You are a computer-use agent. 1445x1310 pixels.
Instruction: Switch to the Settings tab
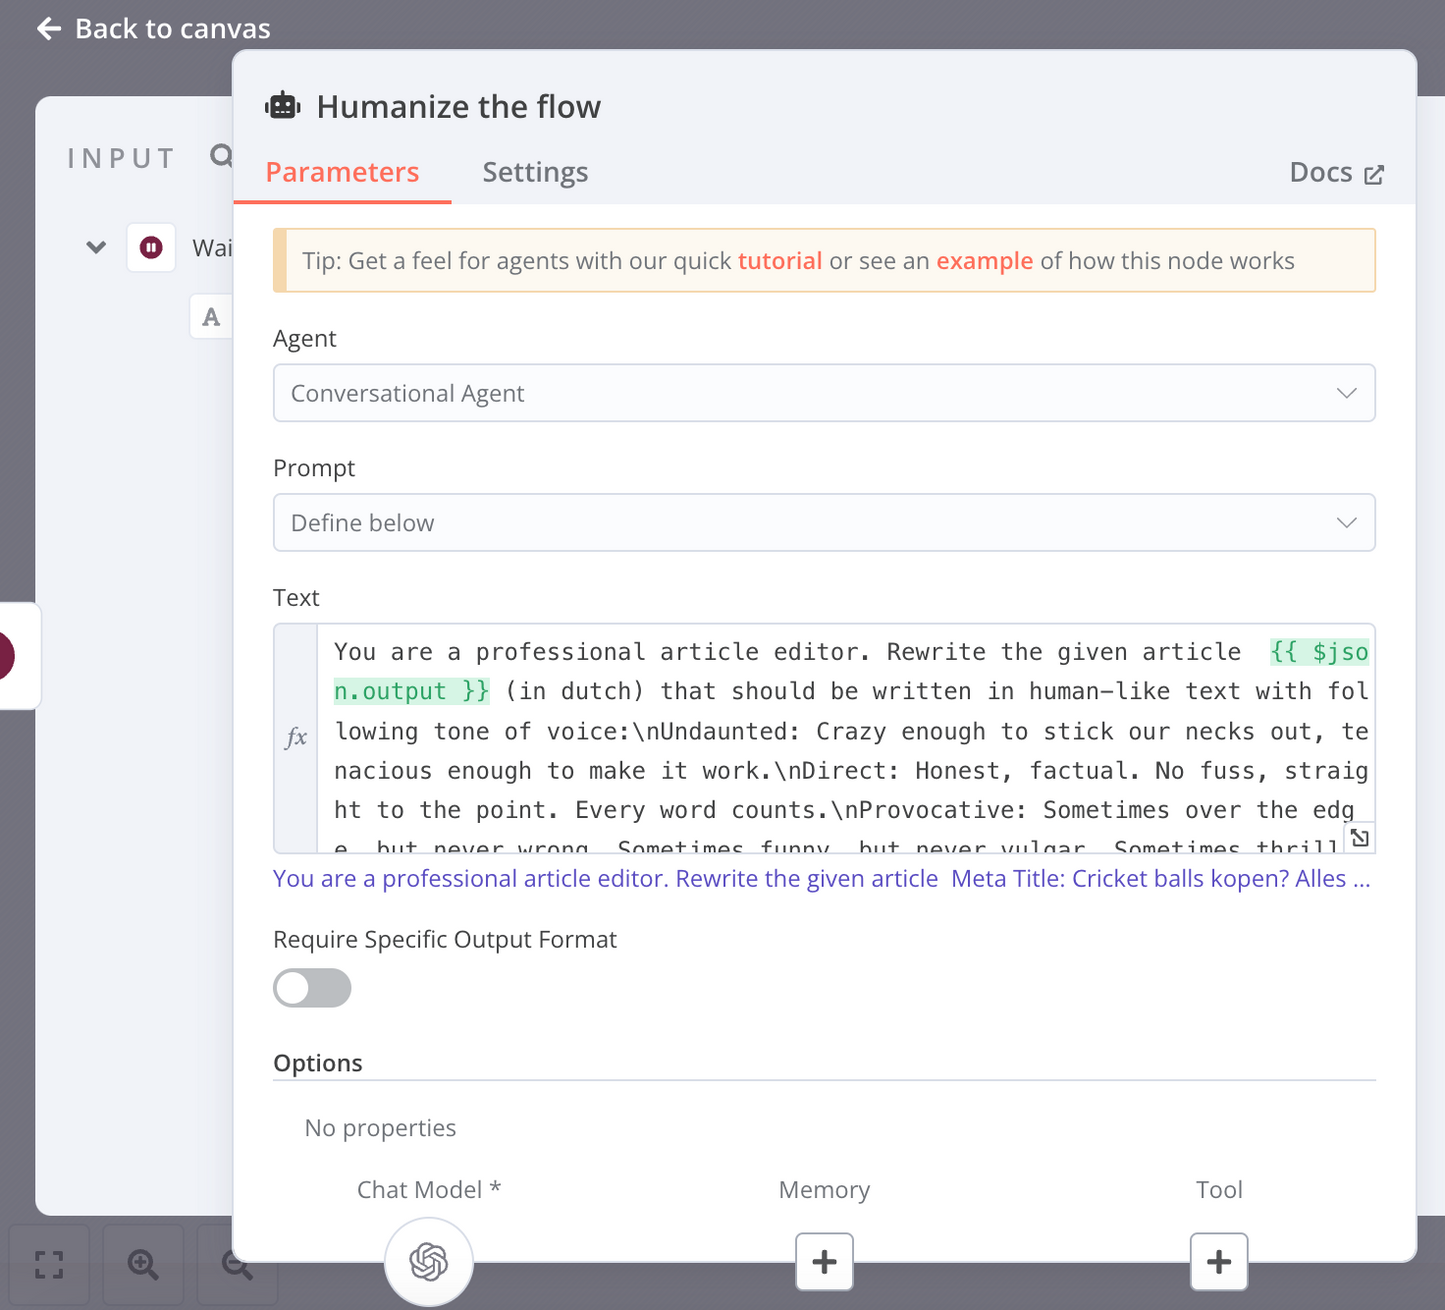tap(535, 172)
